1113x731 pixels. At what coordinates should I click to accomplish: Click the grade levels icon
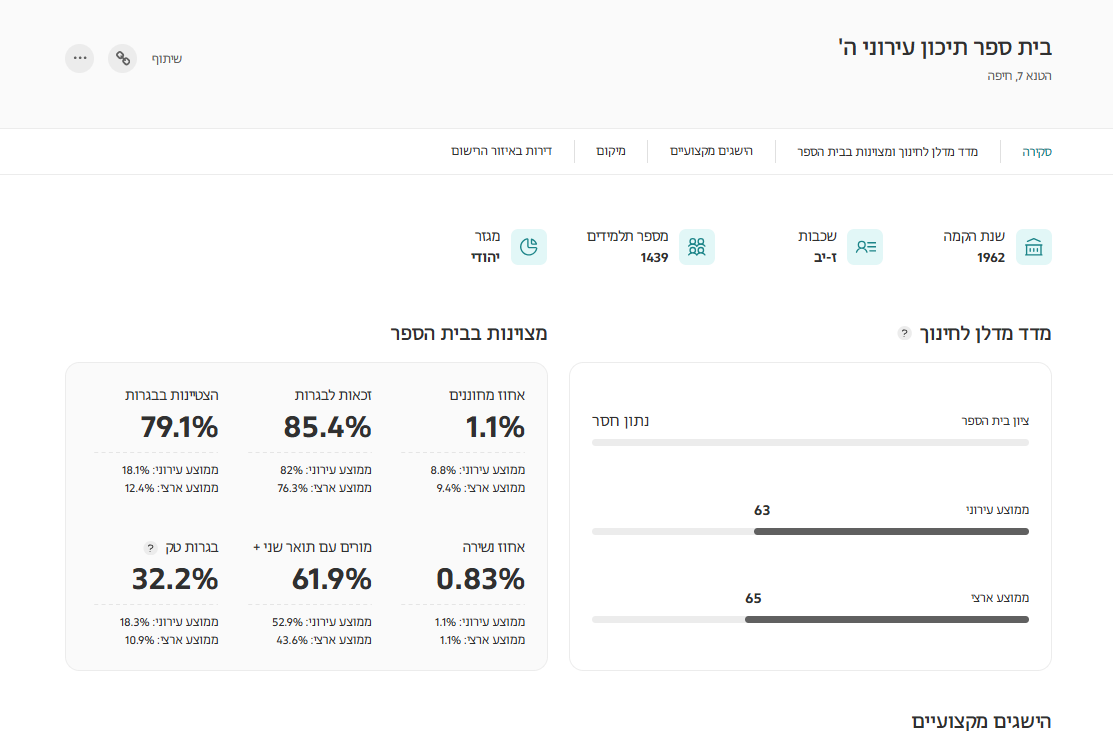pyautogui.click(x=865, y=247)
